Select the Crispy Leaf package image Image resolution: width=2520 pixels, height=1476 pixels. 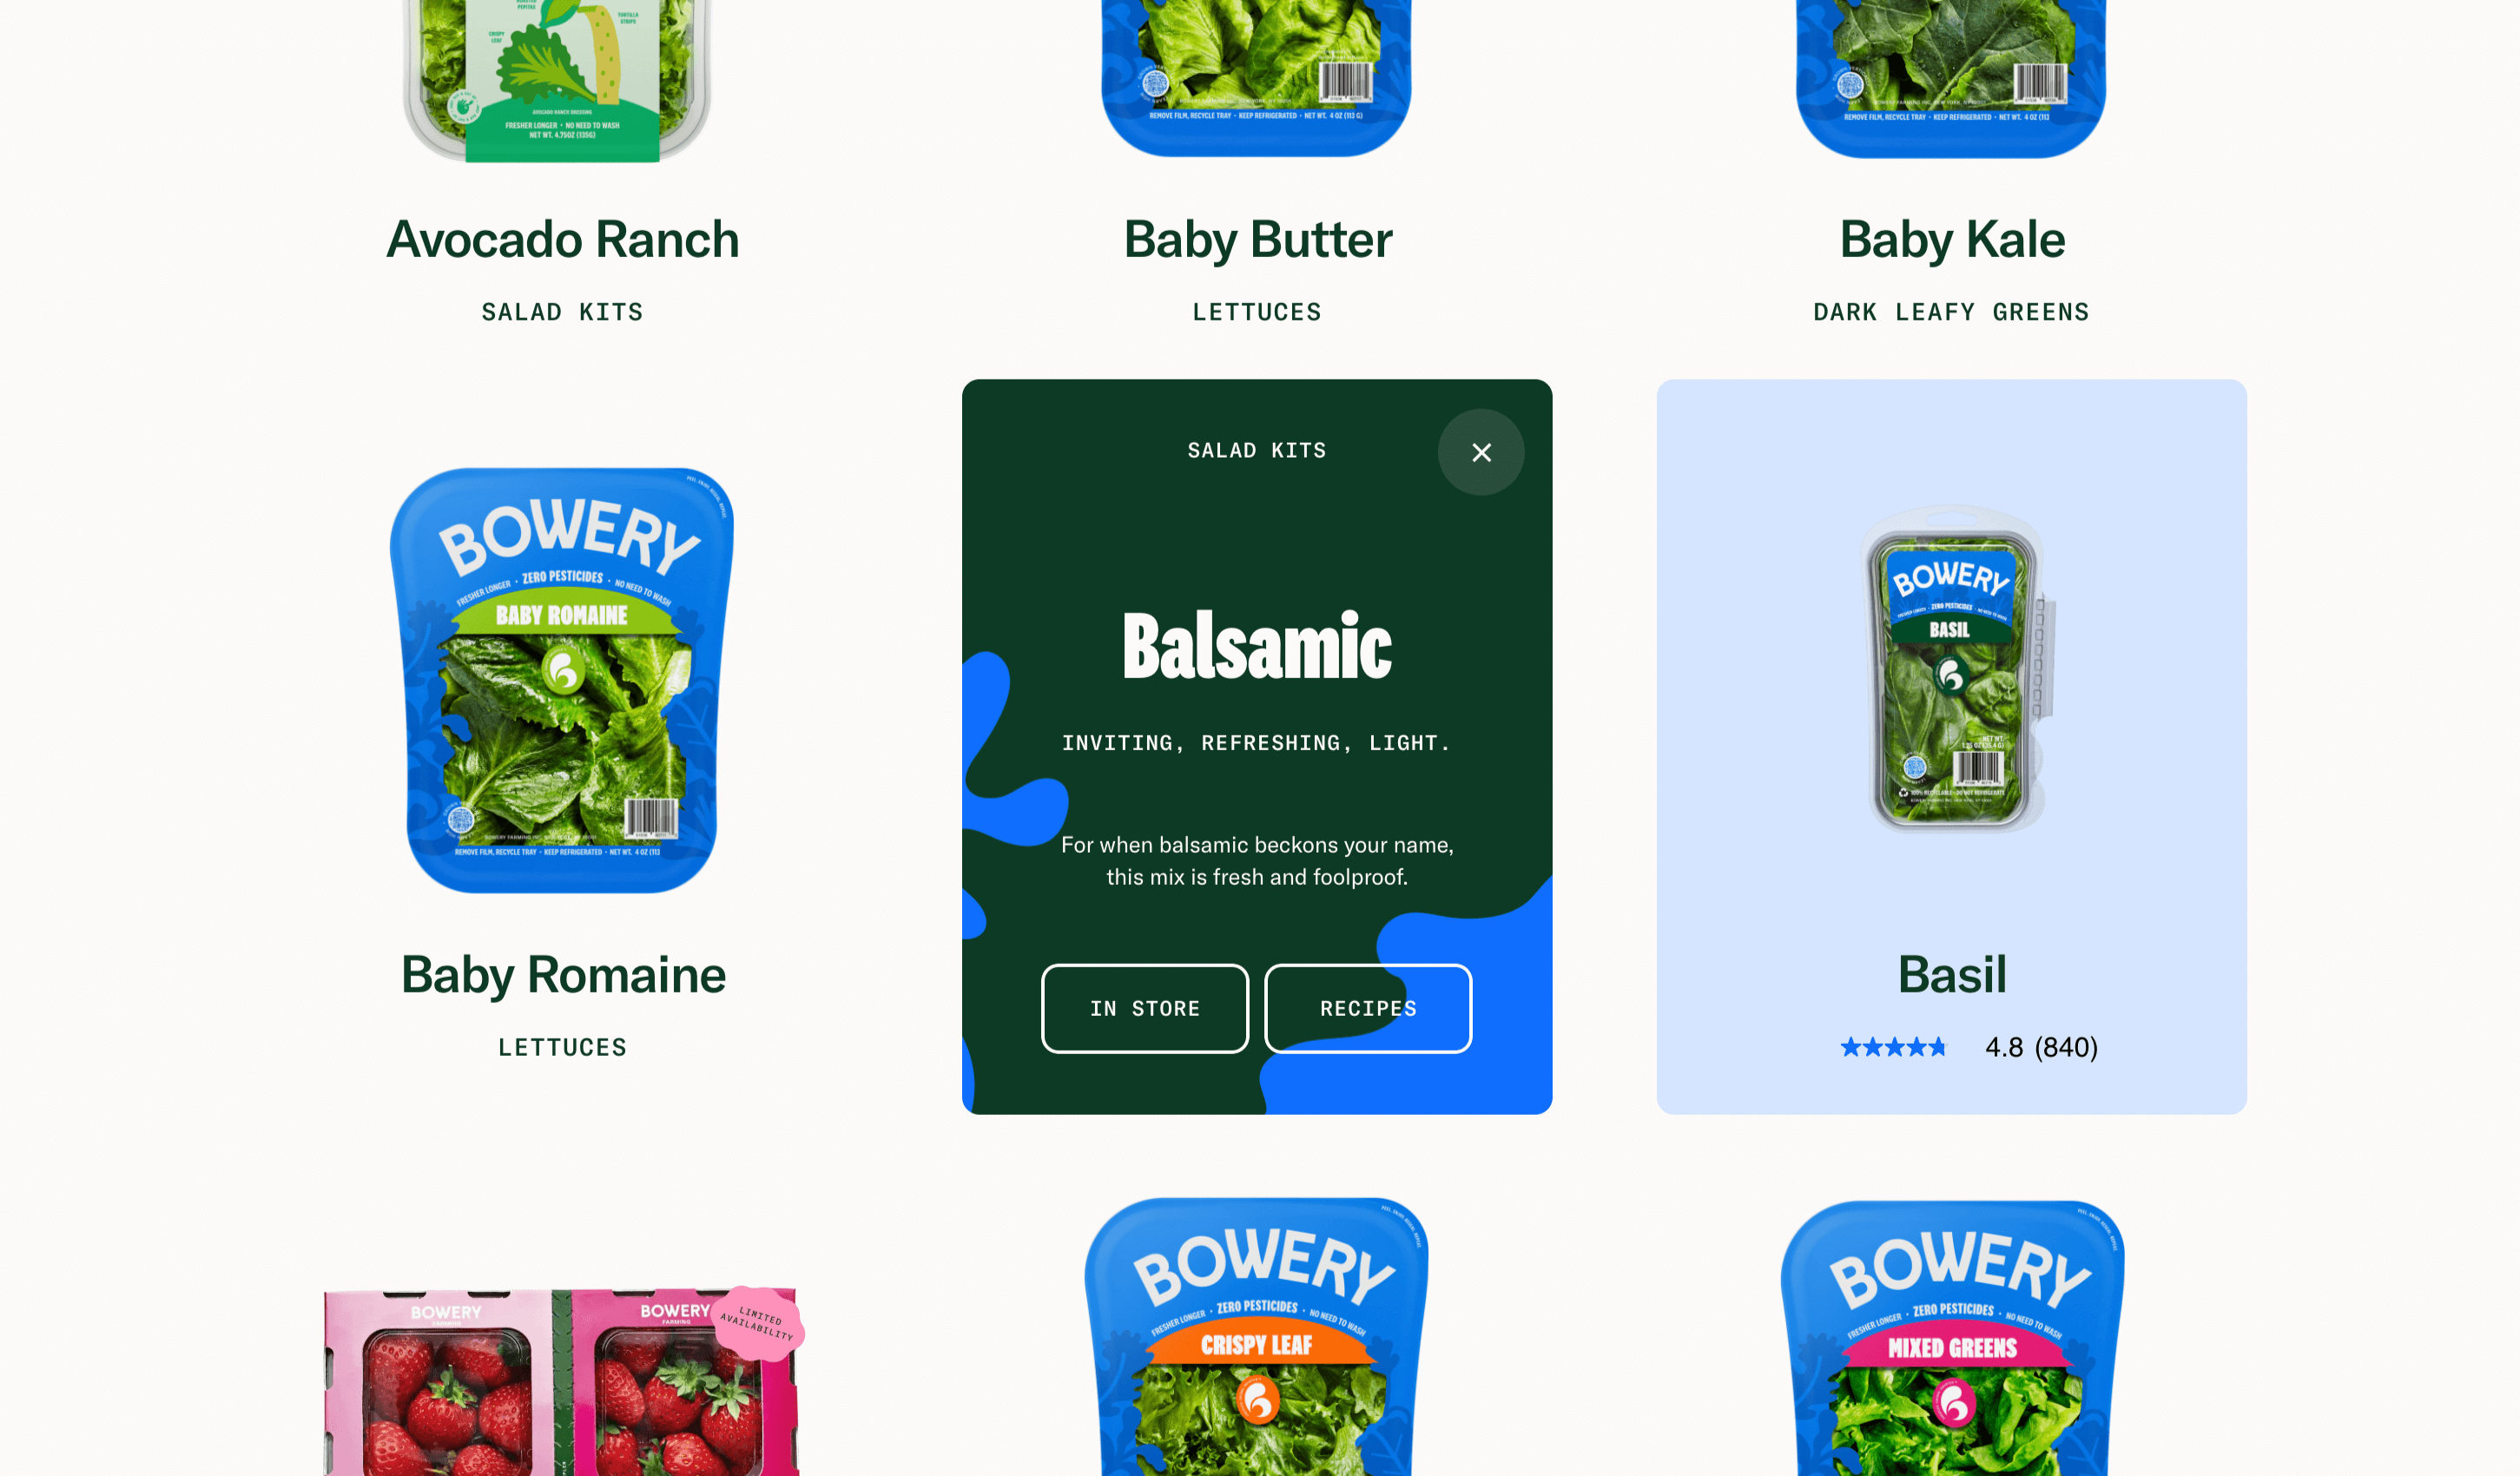(1257, 1336)
